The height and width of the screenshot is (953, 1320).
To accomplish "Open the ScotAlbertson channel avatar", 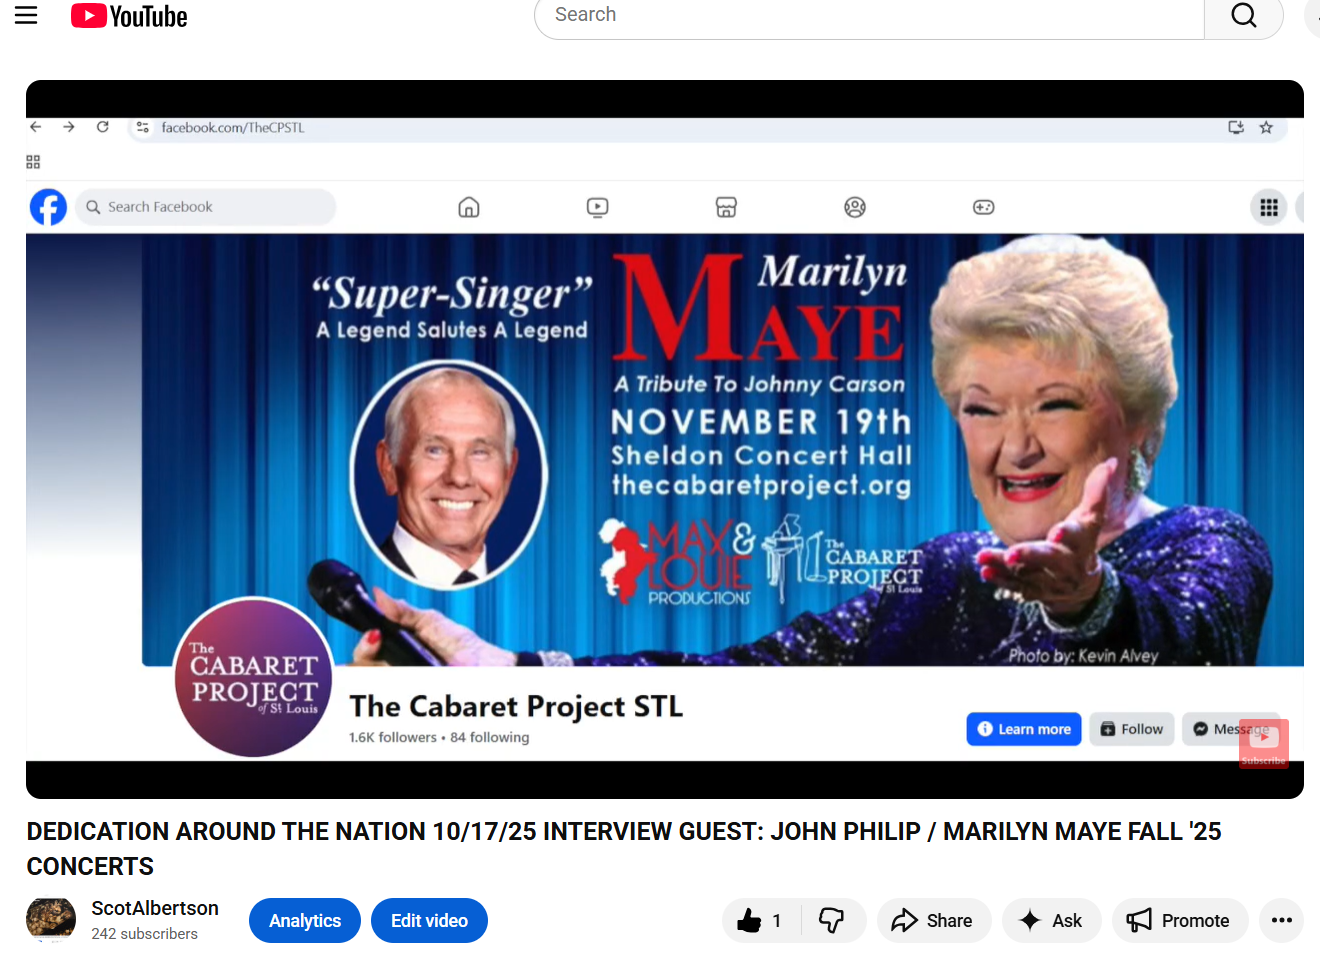I will coord(51,920).
